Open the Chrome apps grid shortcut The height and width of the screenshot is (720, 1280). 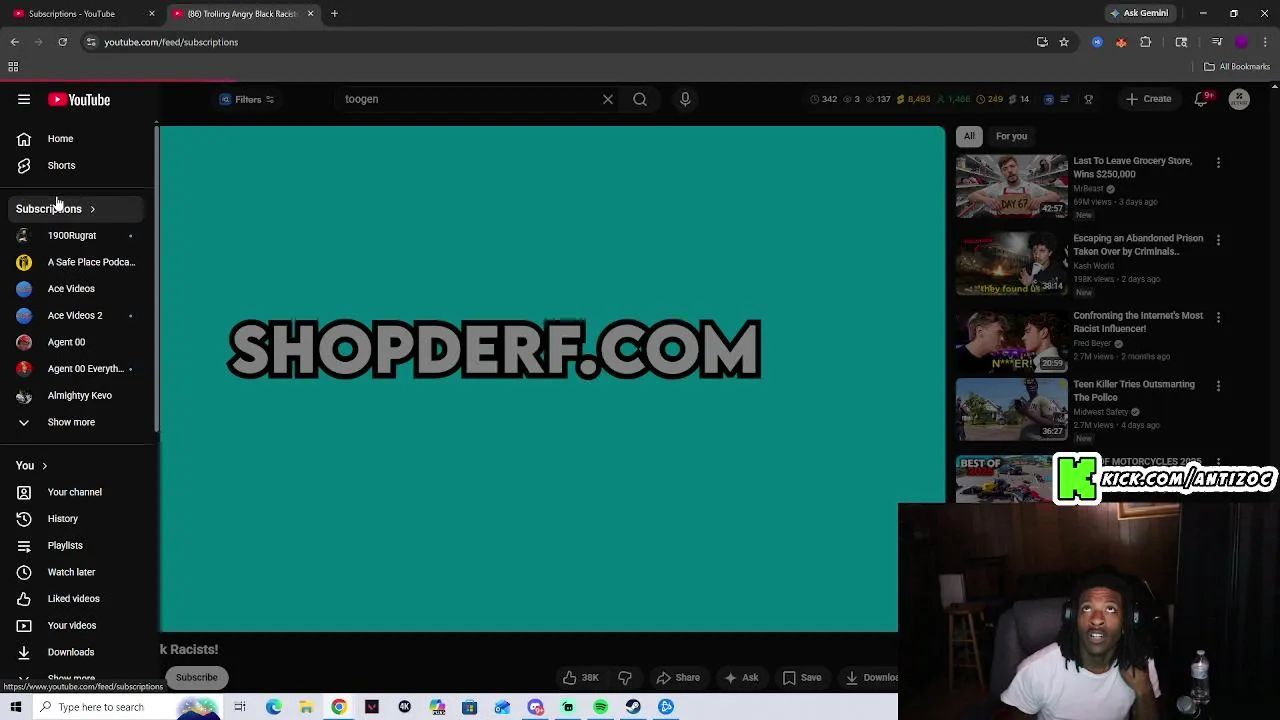coord(13,67)
